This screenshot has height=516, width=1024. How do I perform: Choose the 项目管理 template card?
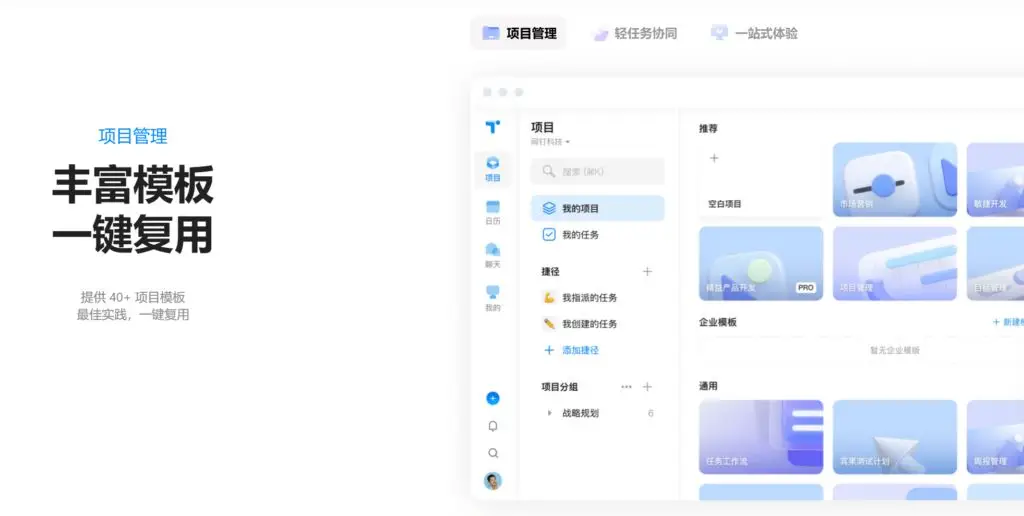click(895, 264)
